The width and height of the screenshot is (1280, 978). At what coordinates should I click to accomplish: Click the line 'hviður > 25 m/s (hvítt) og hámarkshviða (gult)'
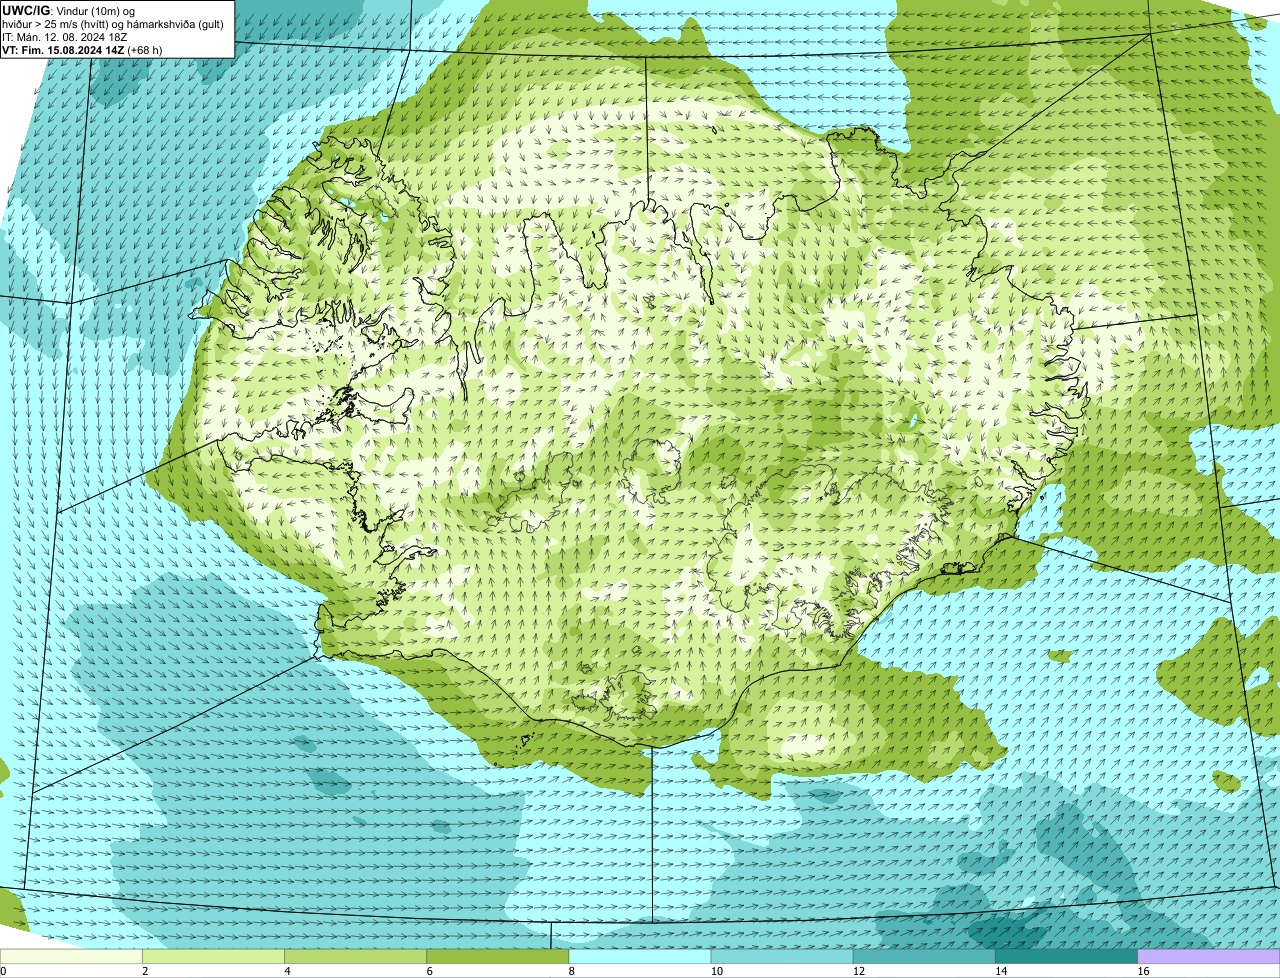(x=113, y=24)
